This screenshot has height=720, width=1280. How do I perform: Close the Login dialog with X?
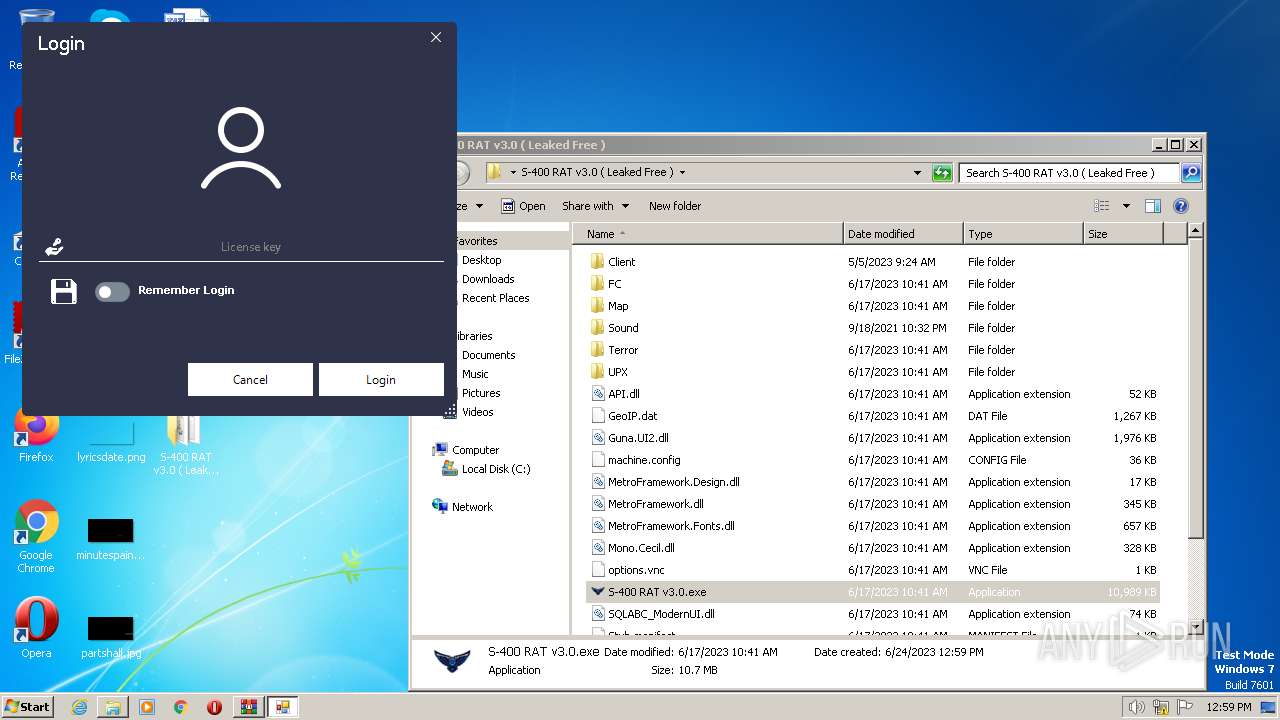pos(436,37)
